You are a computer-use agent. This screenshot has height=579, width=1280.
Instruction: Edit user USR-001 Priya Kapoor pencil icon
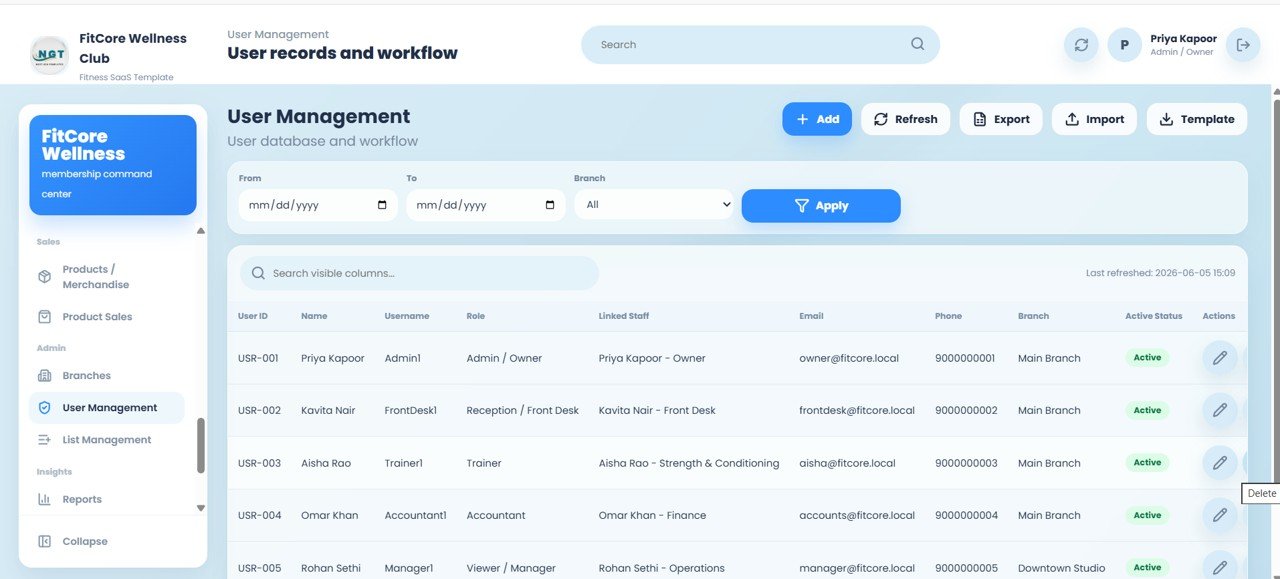coord(1219,357)
